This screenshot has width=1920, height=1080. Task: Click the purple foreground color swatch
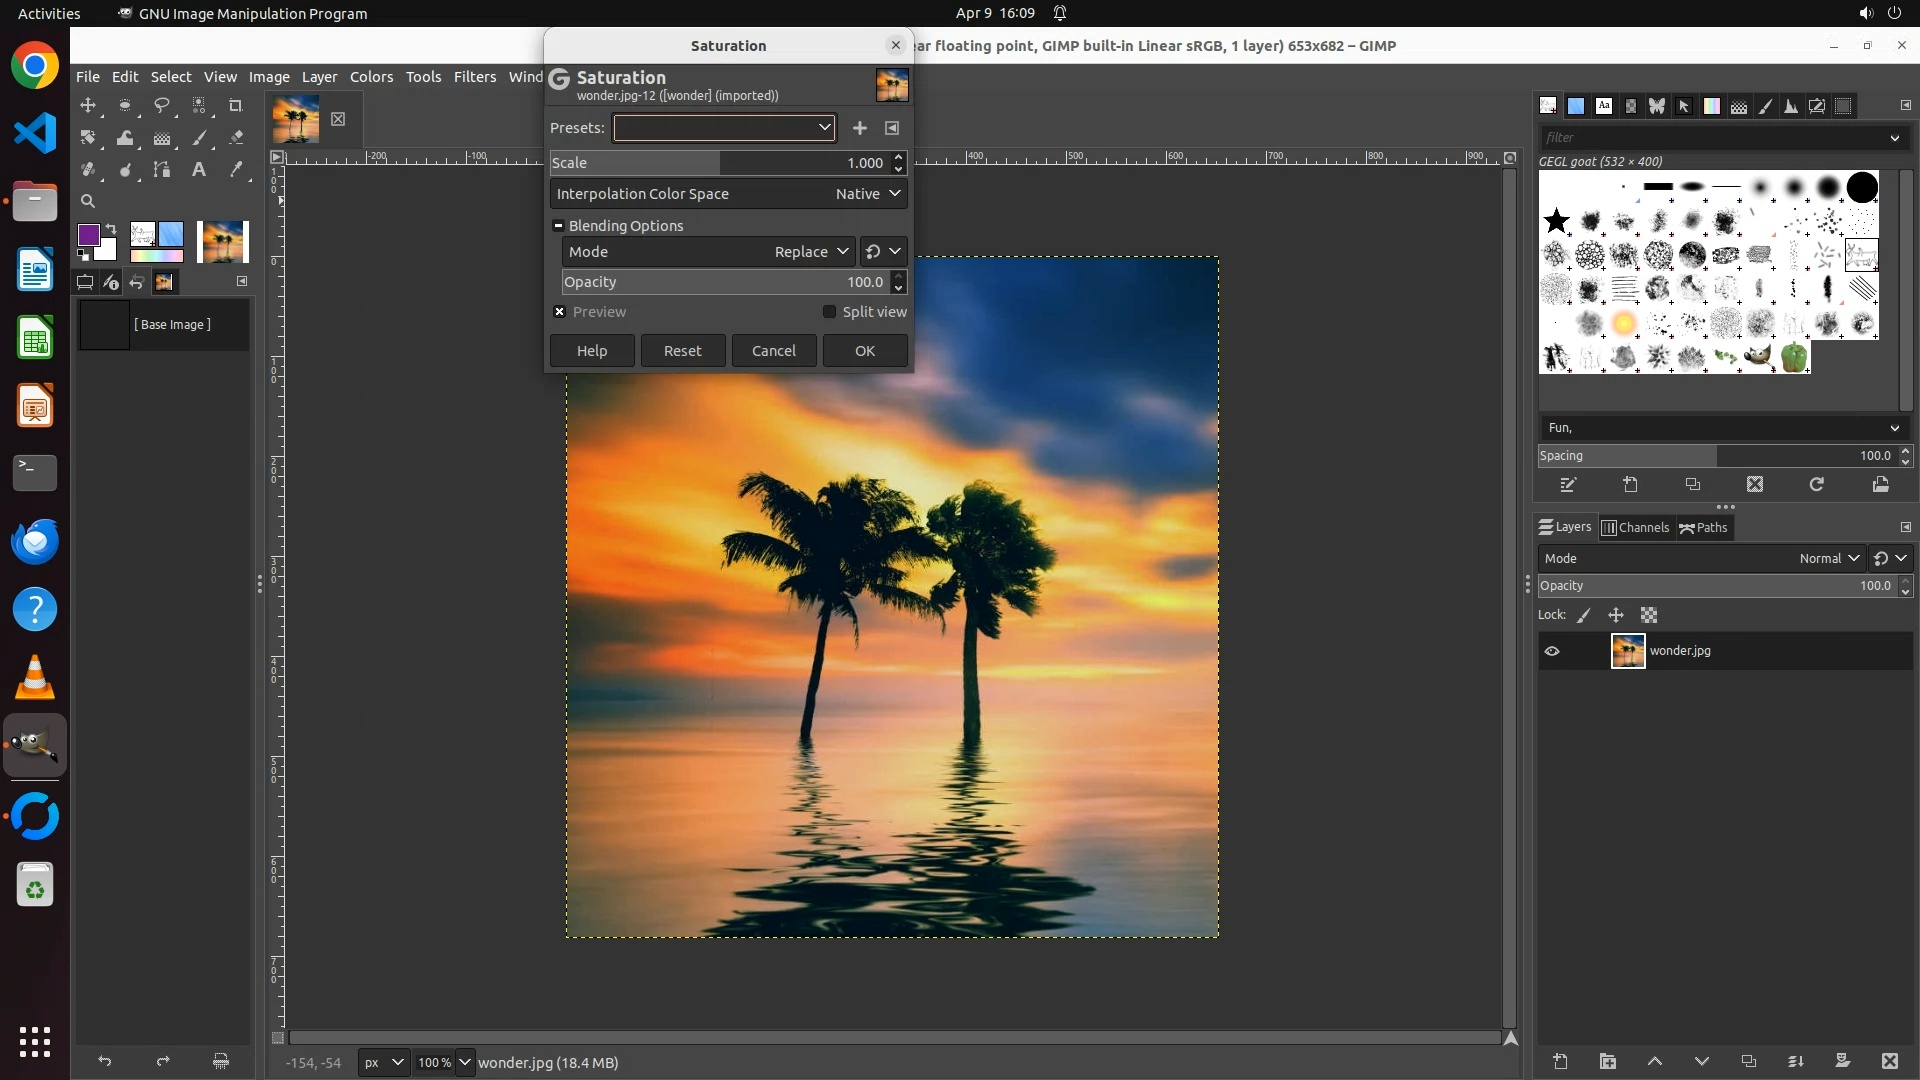click(x=88, y=234)
